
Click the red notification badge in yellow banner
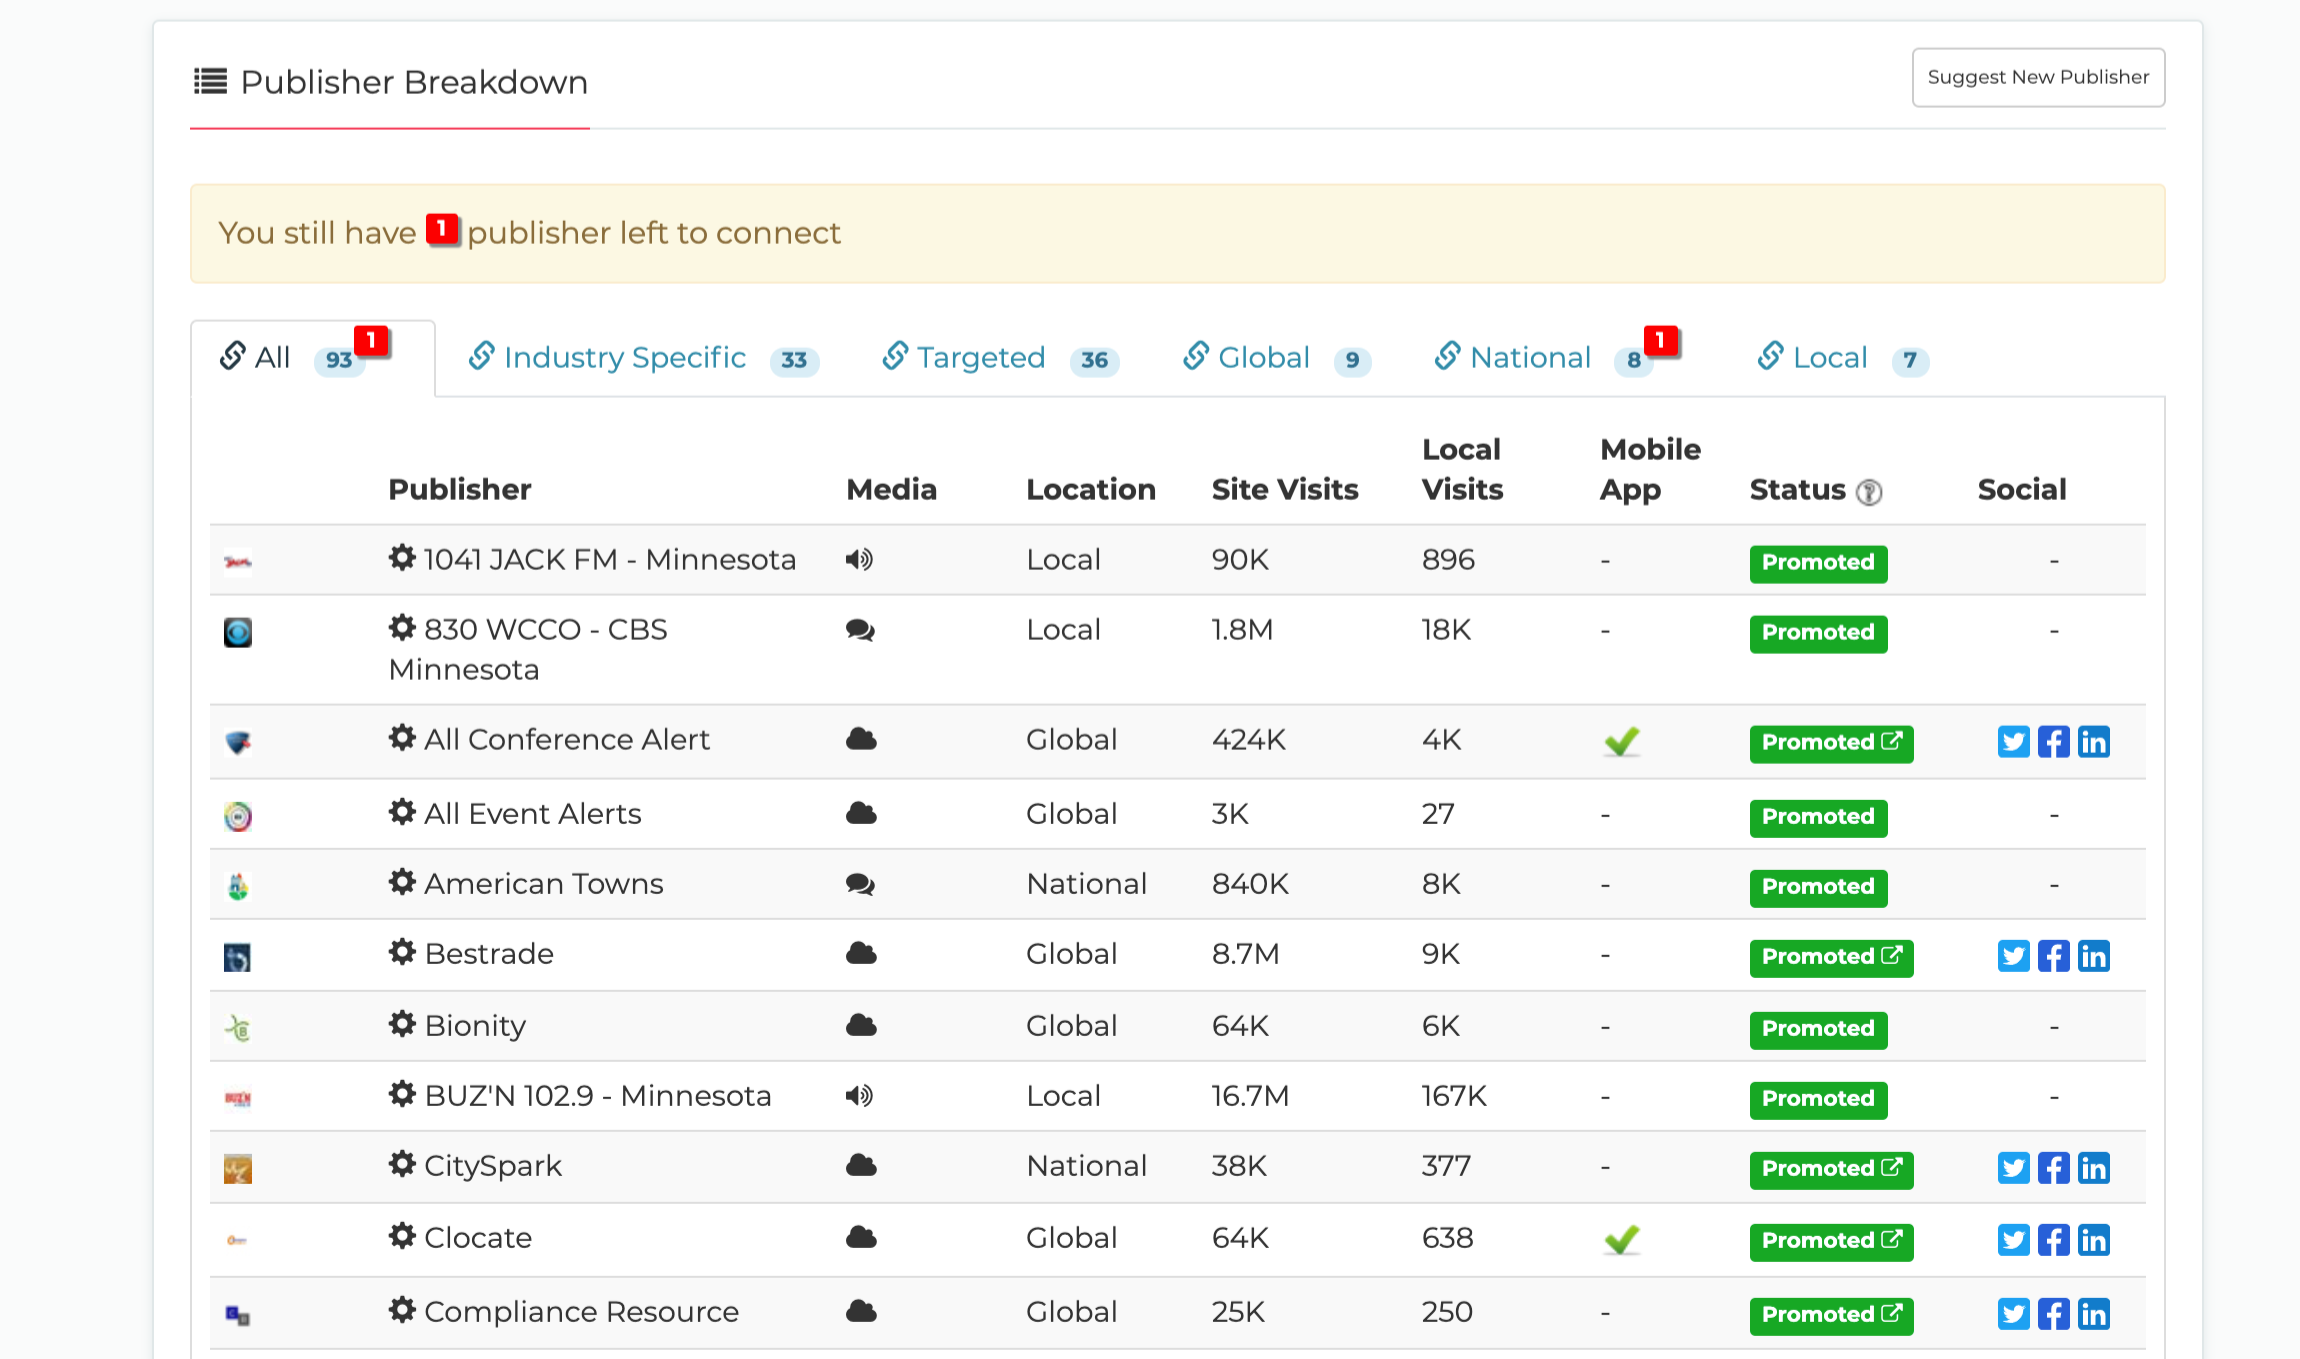click(442, 230)
